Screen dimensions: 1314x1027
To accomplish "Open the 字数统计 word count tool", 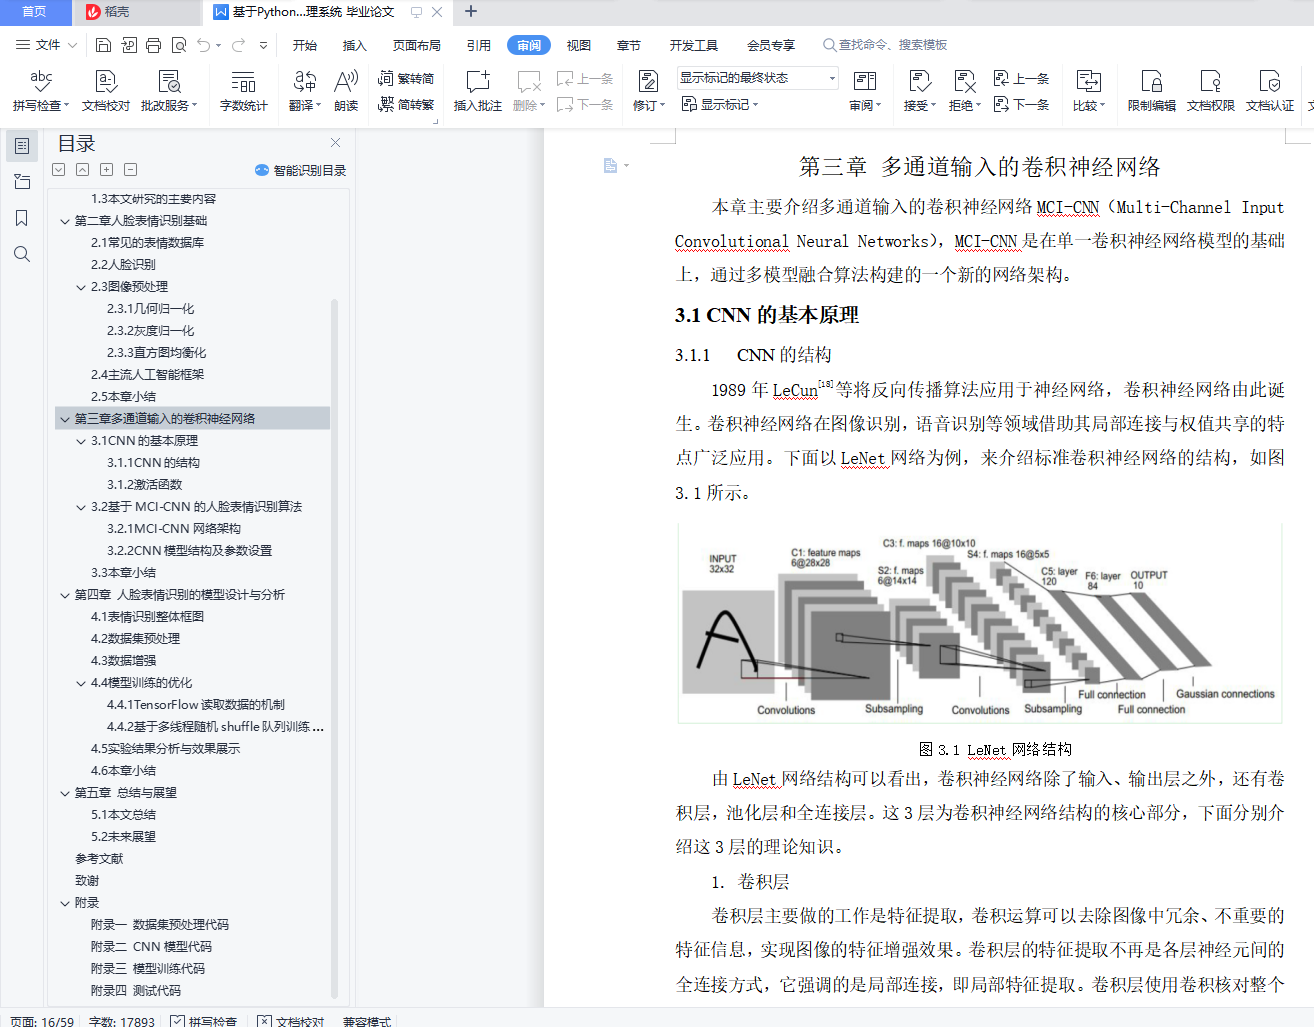I will 243,90.
